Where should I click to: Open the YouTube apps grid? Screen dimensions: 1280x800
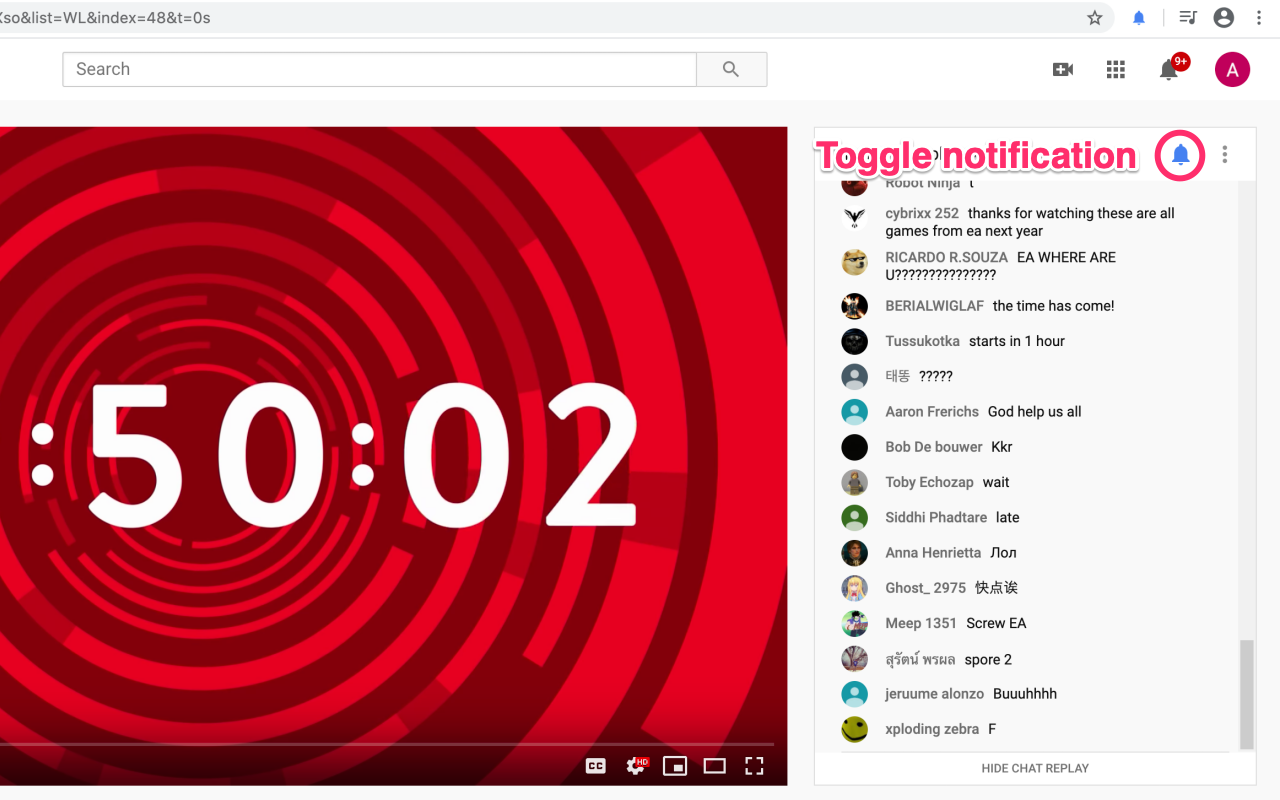click(x=1116, y=69)
